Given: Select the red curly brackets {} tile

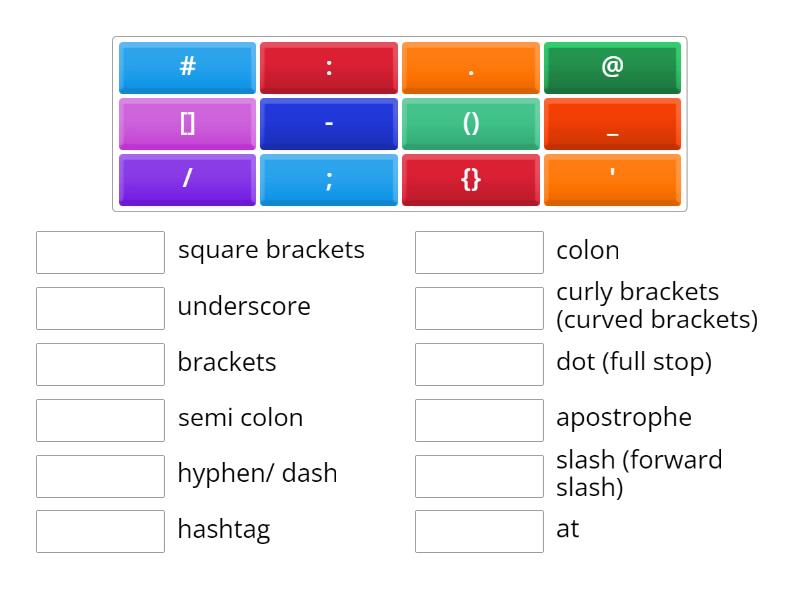Looking at the screenshot, I should [x=471, y=180].
